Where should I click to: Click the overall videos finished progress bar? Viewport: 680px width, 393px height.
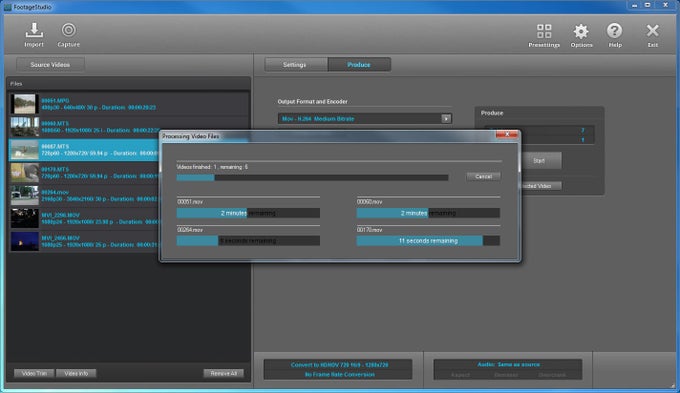pyautogui.click(x=312, y=177)
